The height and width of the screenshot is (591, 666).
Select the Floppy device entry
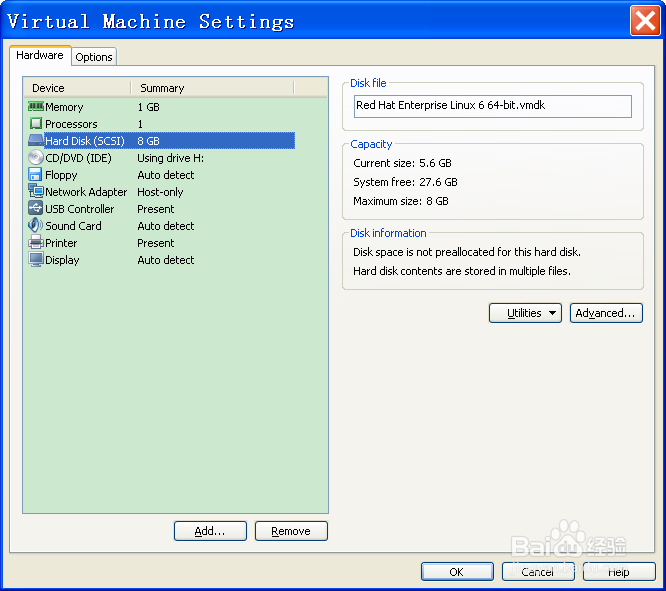coord(61,175)
